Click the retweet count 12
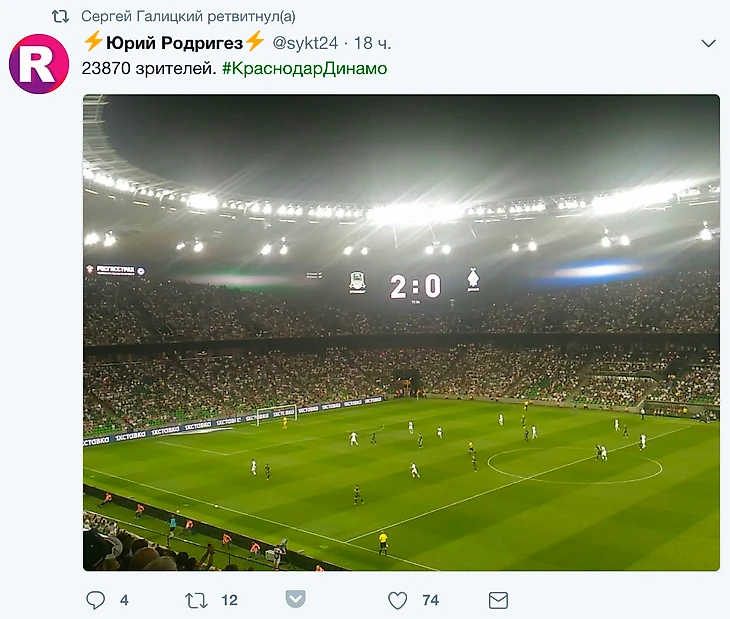This screenshot has height=619, width=730. (x=229, y=600)
